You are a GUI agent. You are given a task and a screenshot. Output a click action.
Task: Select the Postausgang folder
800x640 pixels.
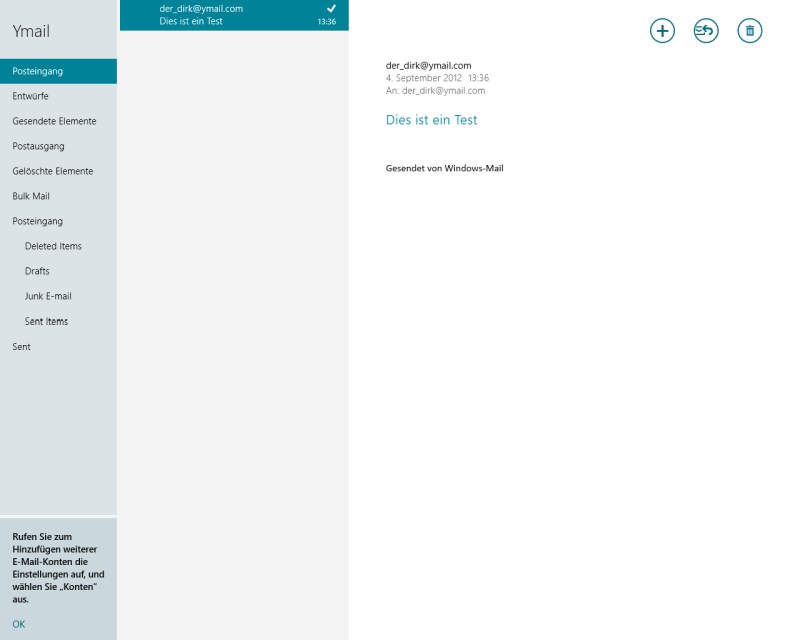click(x=58, y=146)
